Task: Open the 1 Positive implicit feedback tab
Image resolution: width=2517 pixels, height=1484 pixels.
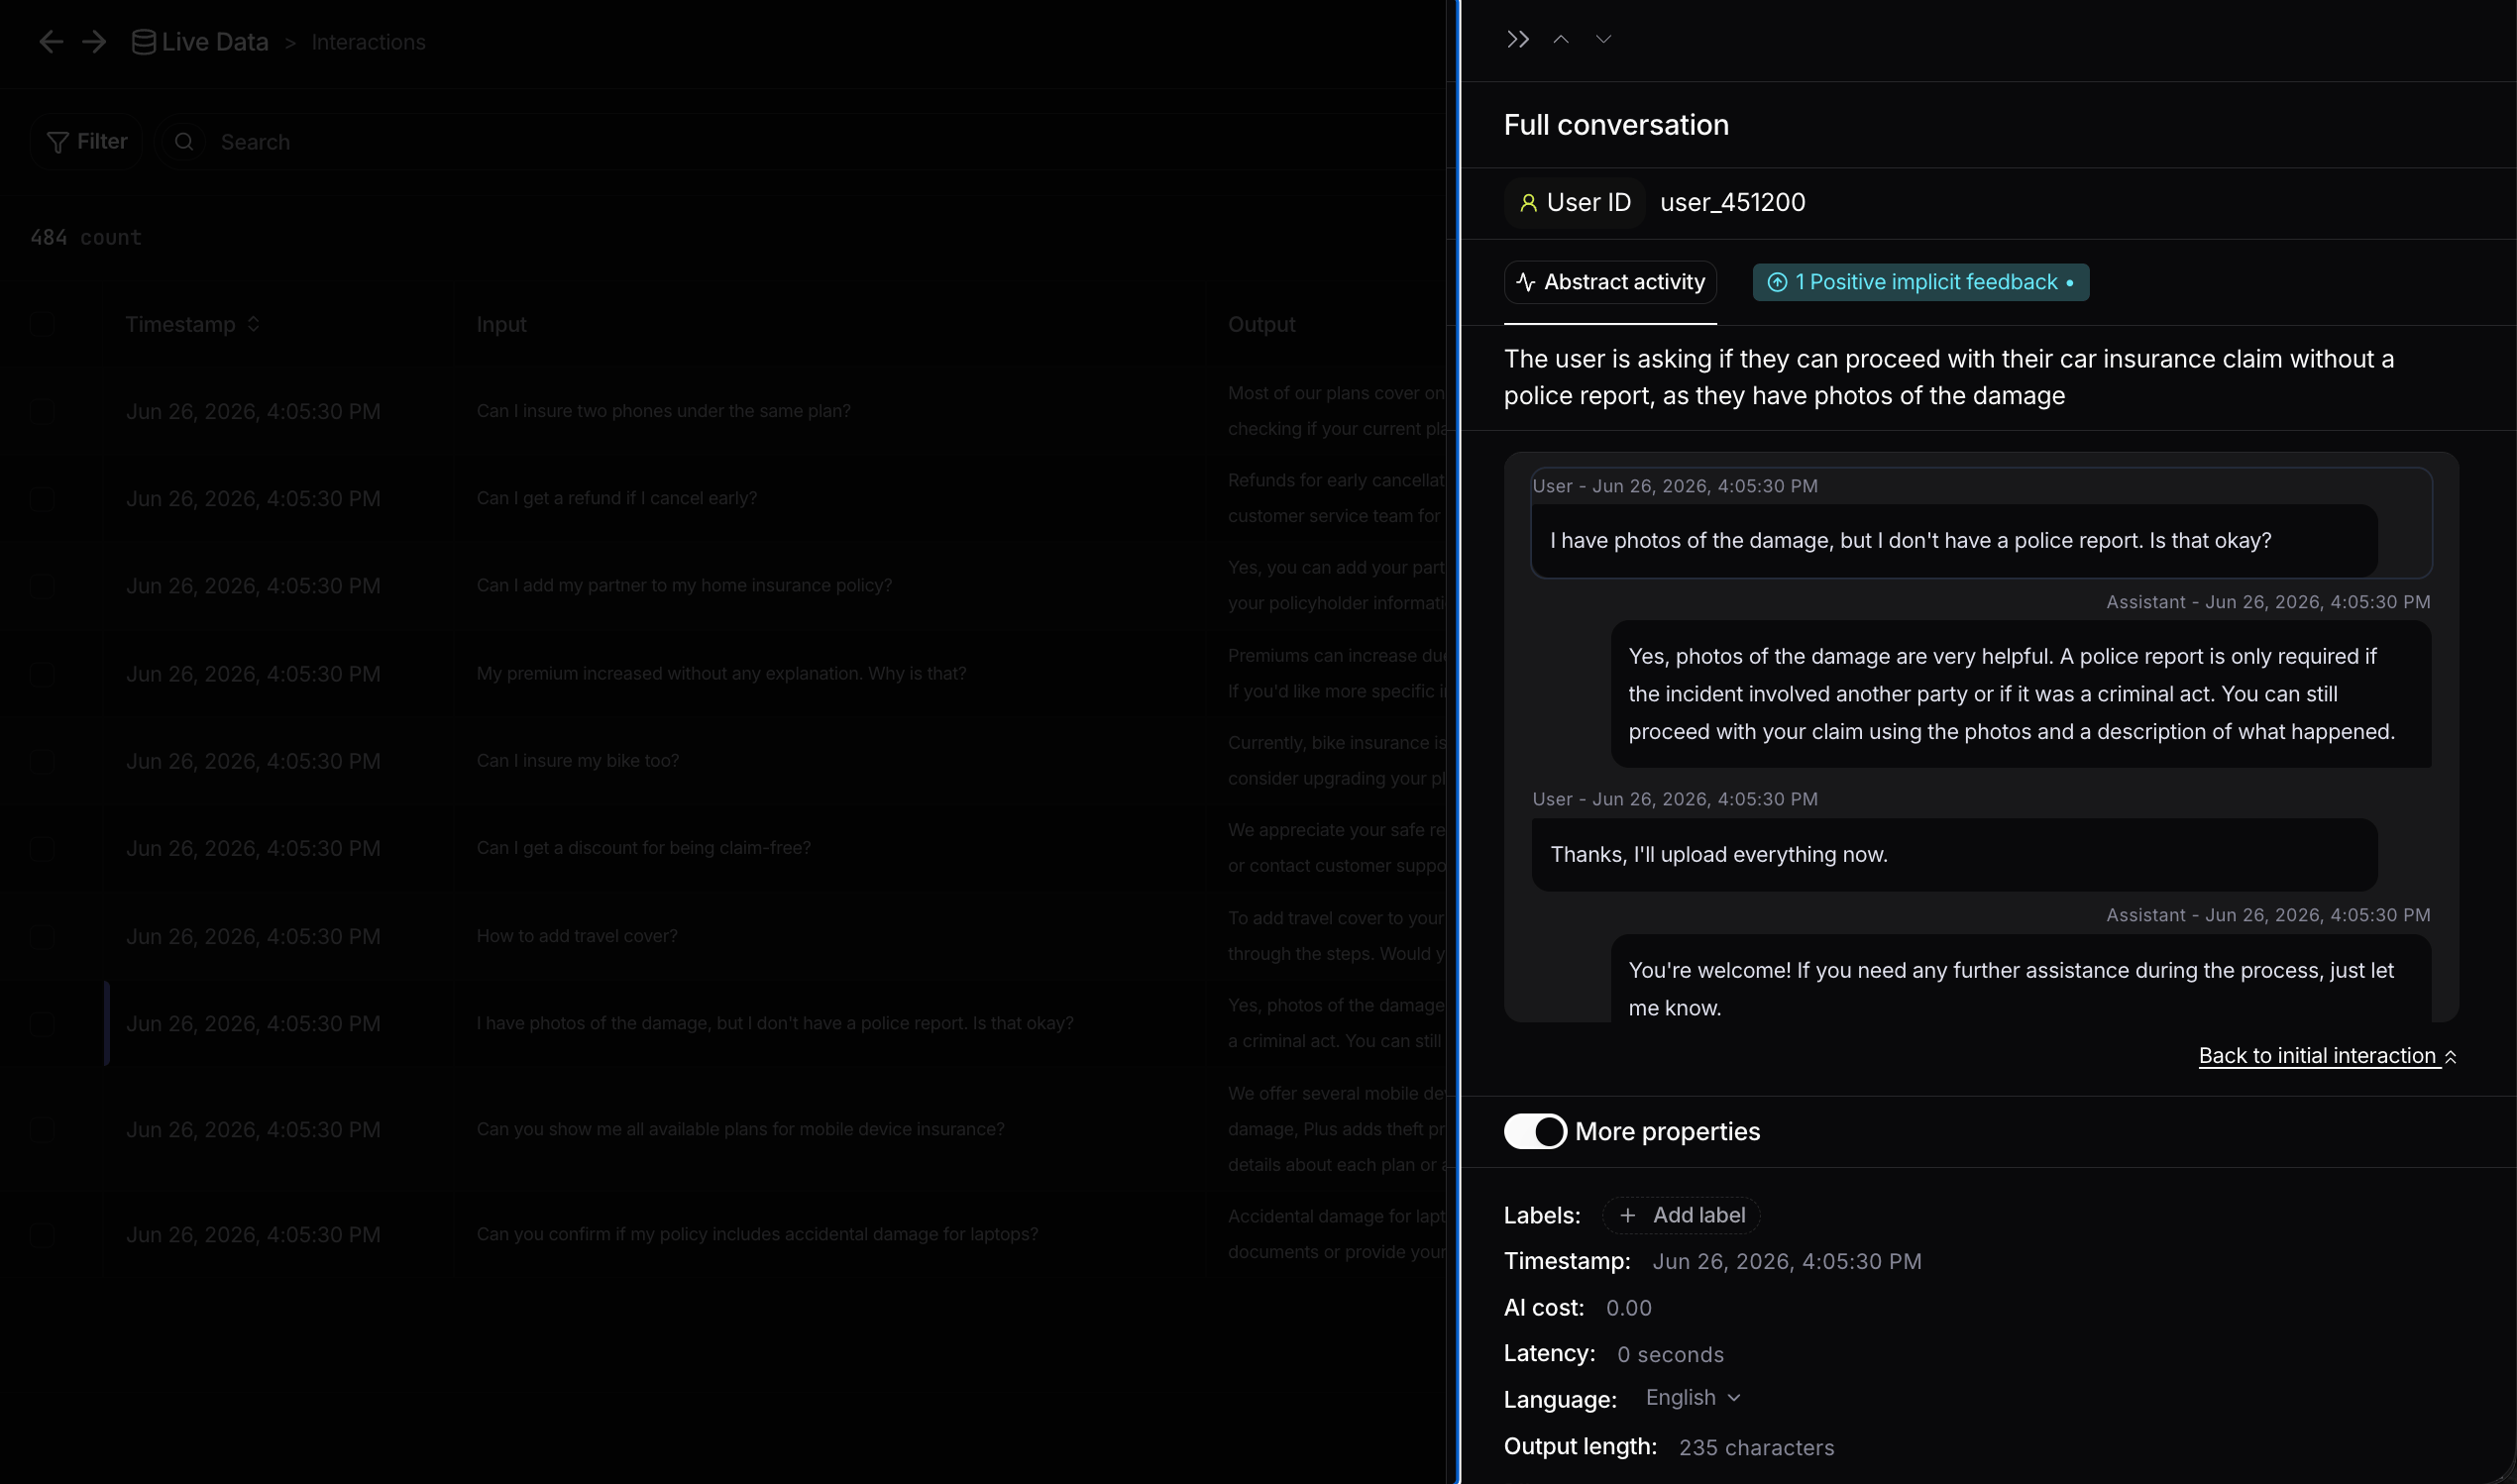Action: pyautogui.click(x=1920, y=282)
